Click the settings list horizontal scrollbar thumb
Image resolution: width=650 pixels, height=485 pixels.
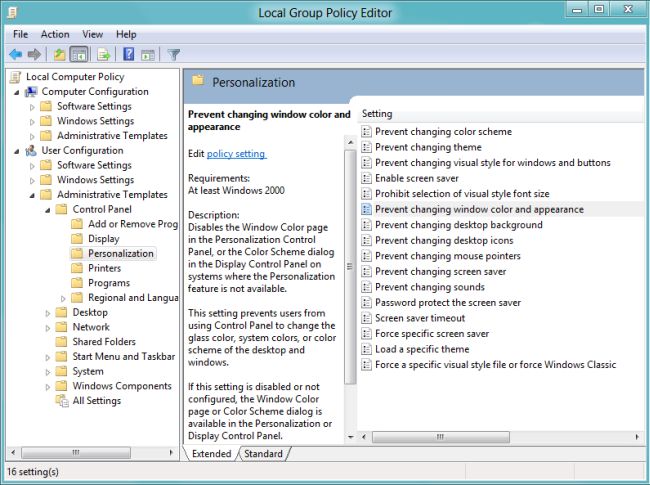[x=441, y=437]
